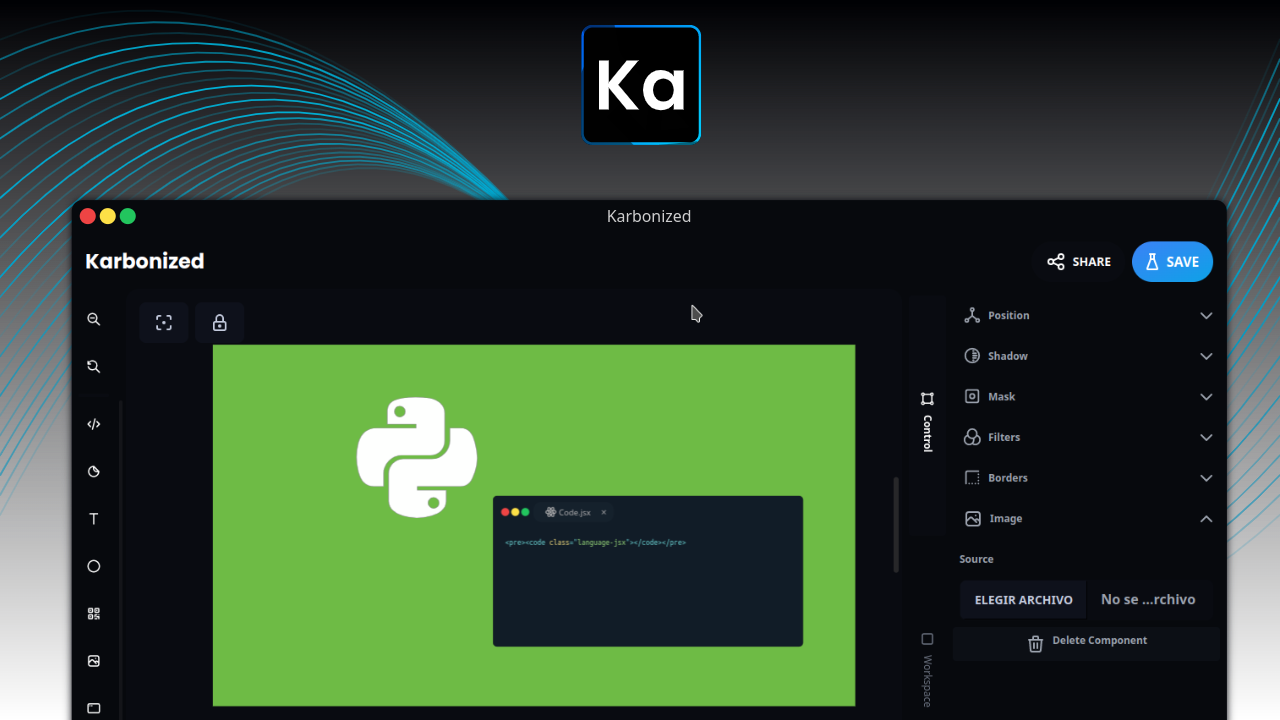This screenshot has width=1280, height=720.
Task: Expand the Filters section chevron
Action: pos(1206,437)
